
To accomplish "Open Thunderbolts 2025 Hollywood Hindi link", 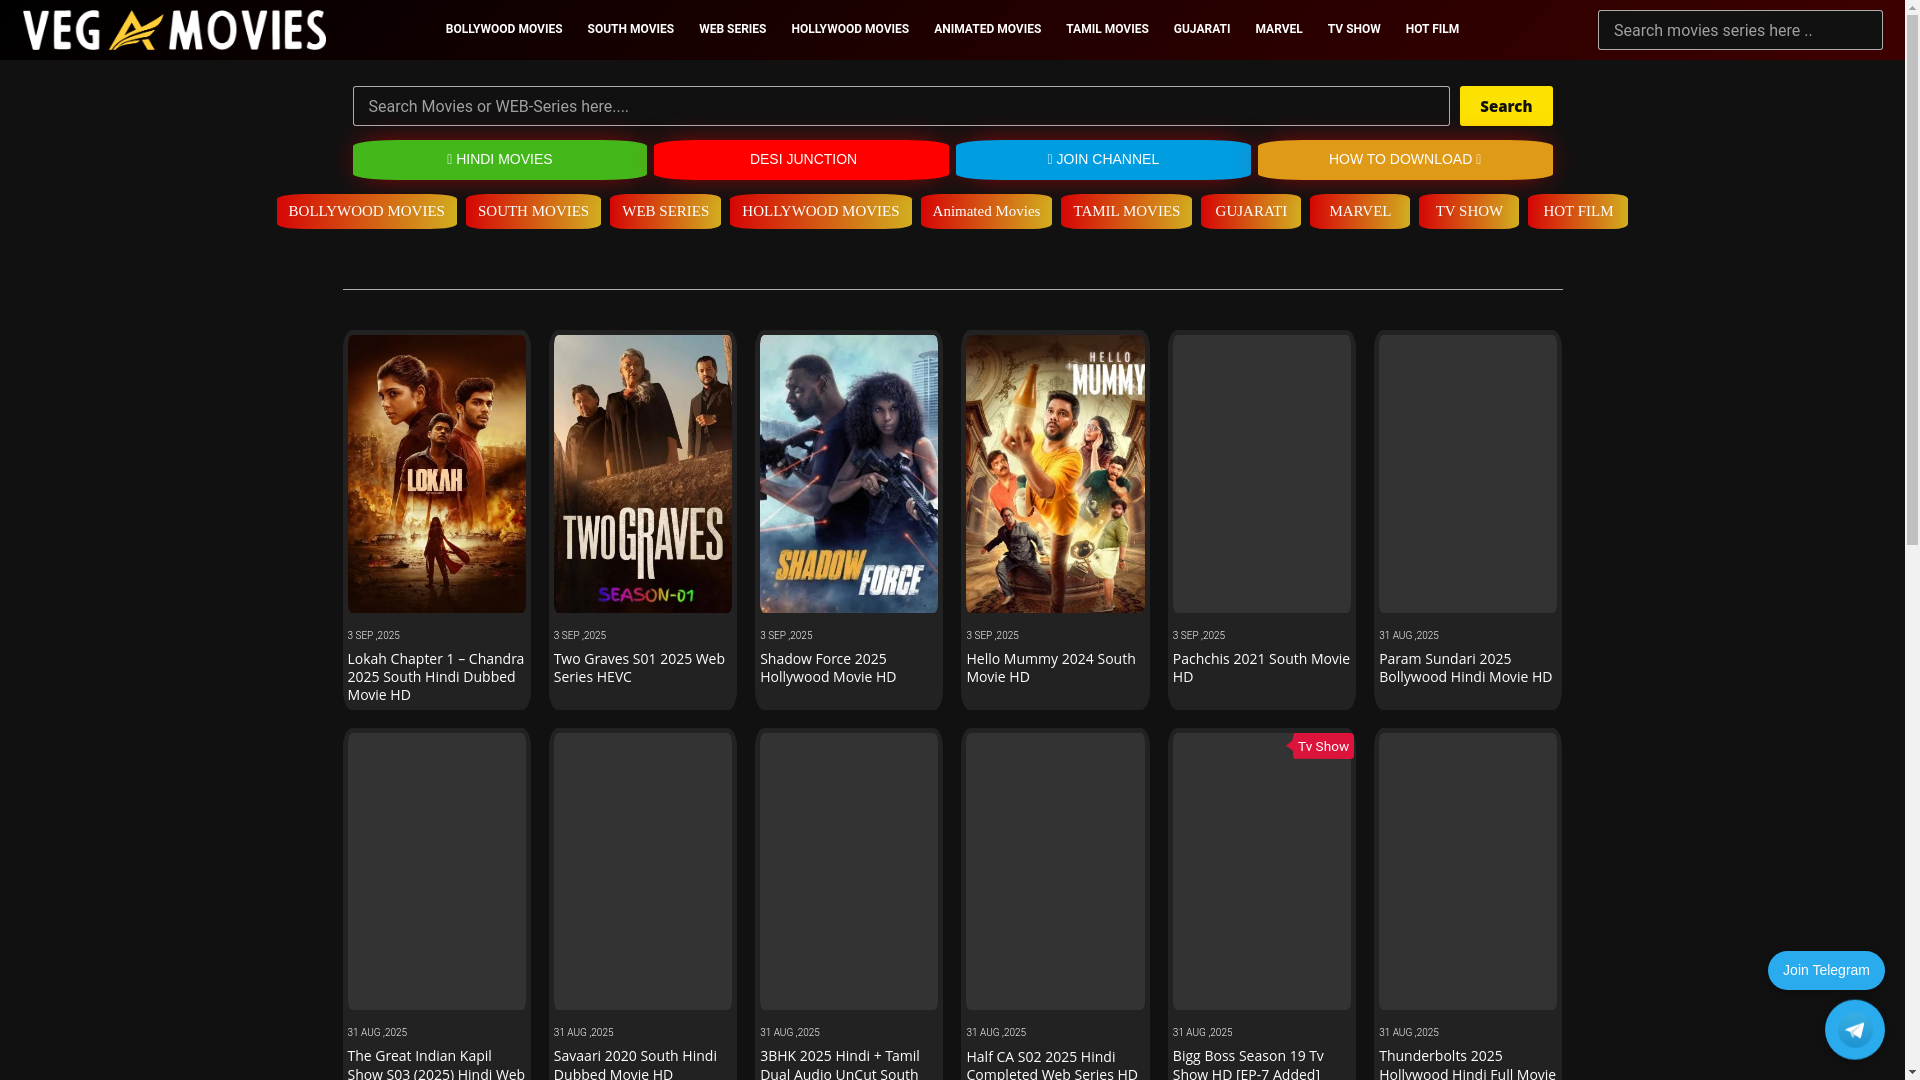I will tap(1467, 1064).
